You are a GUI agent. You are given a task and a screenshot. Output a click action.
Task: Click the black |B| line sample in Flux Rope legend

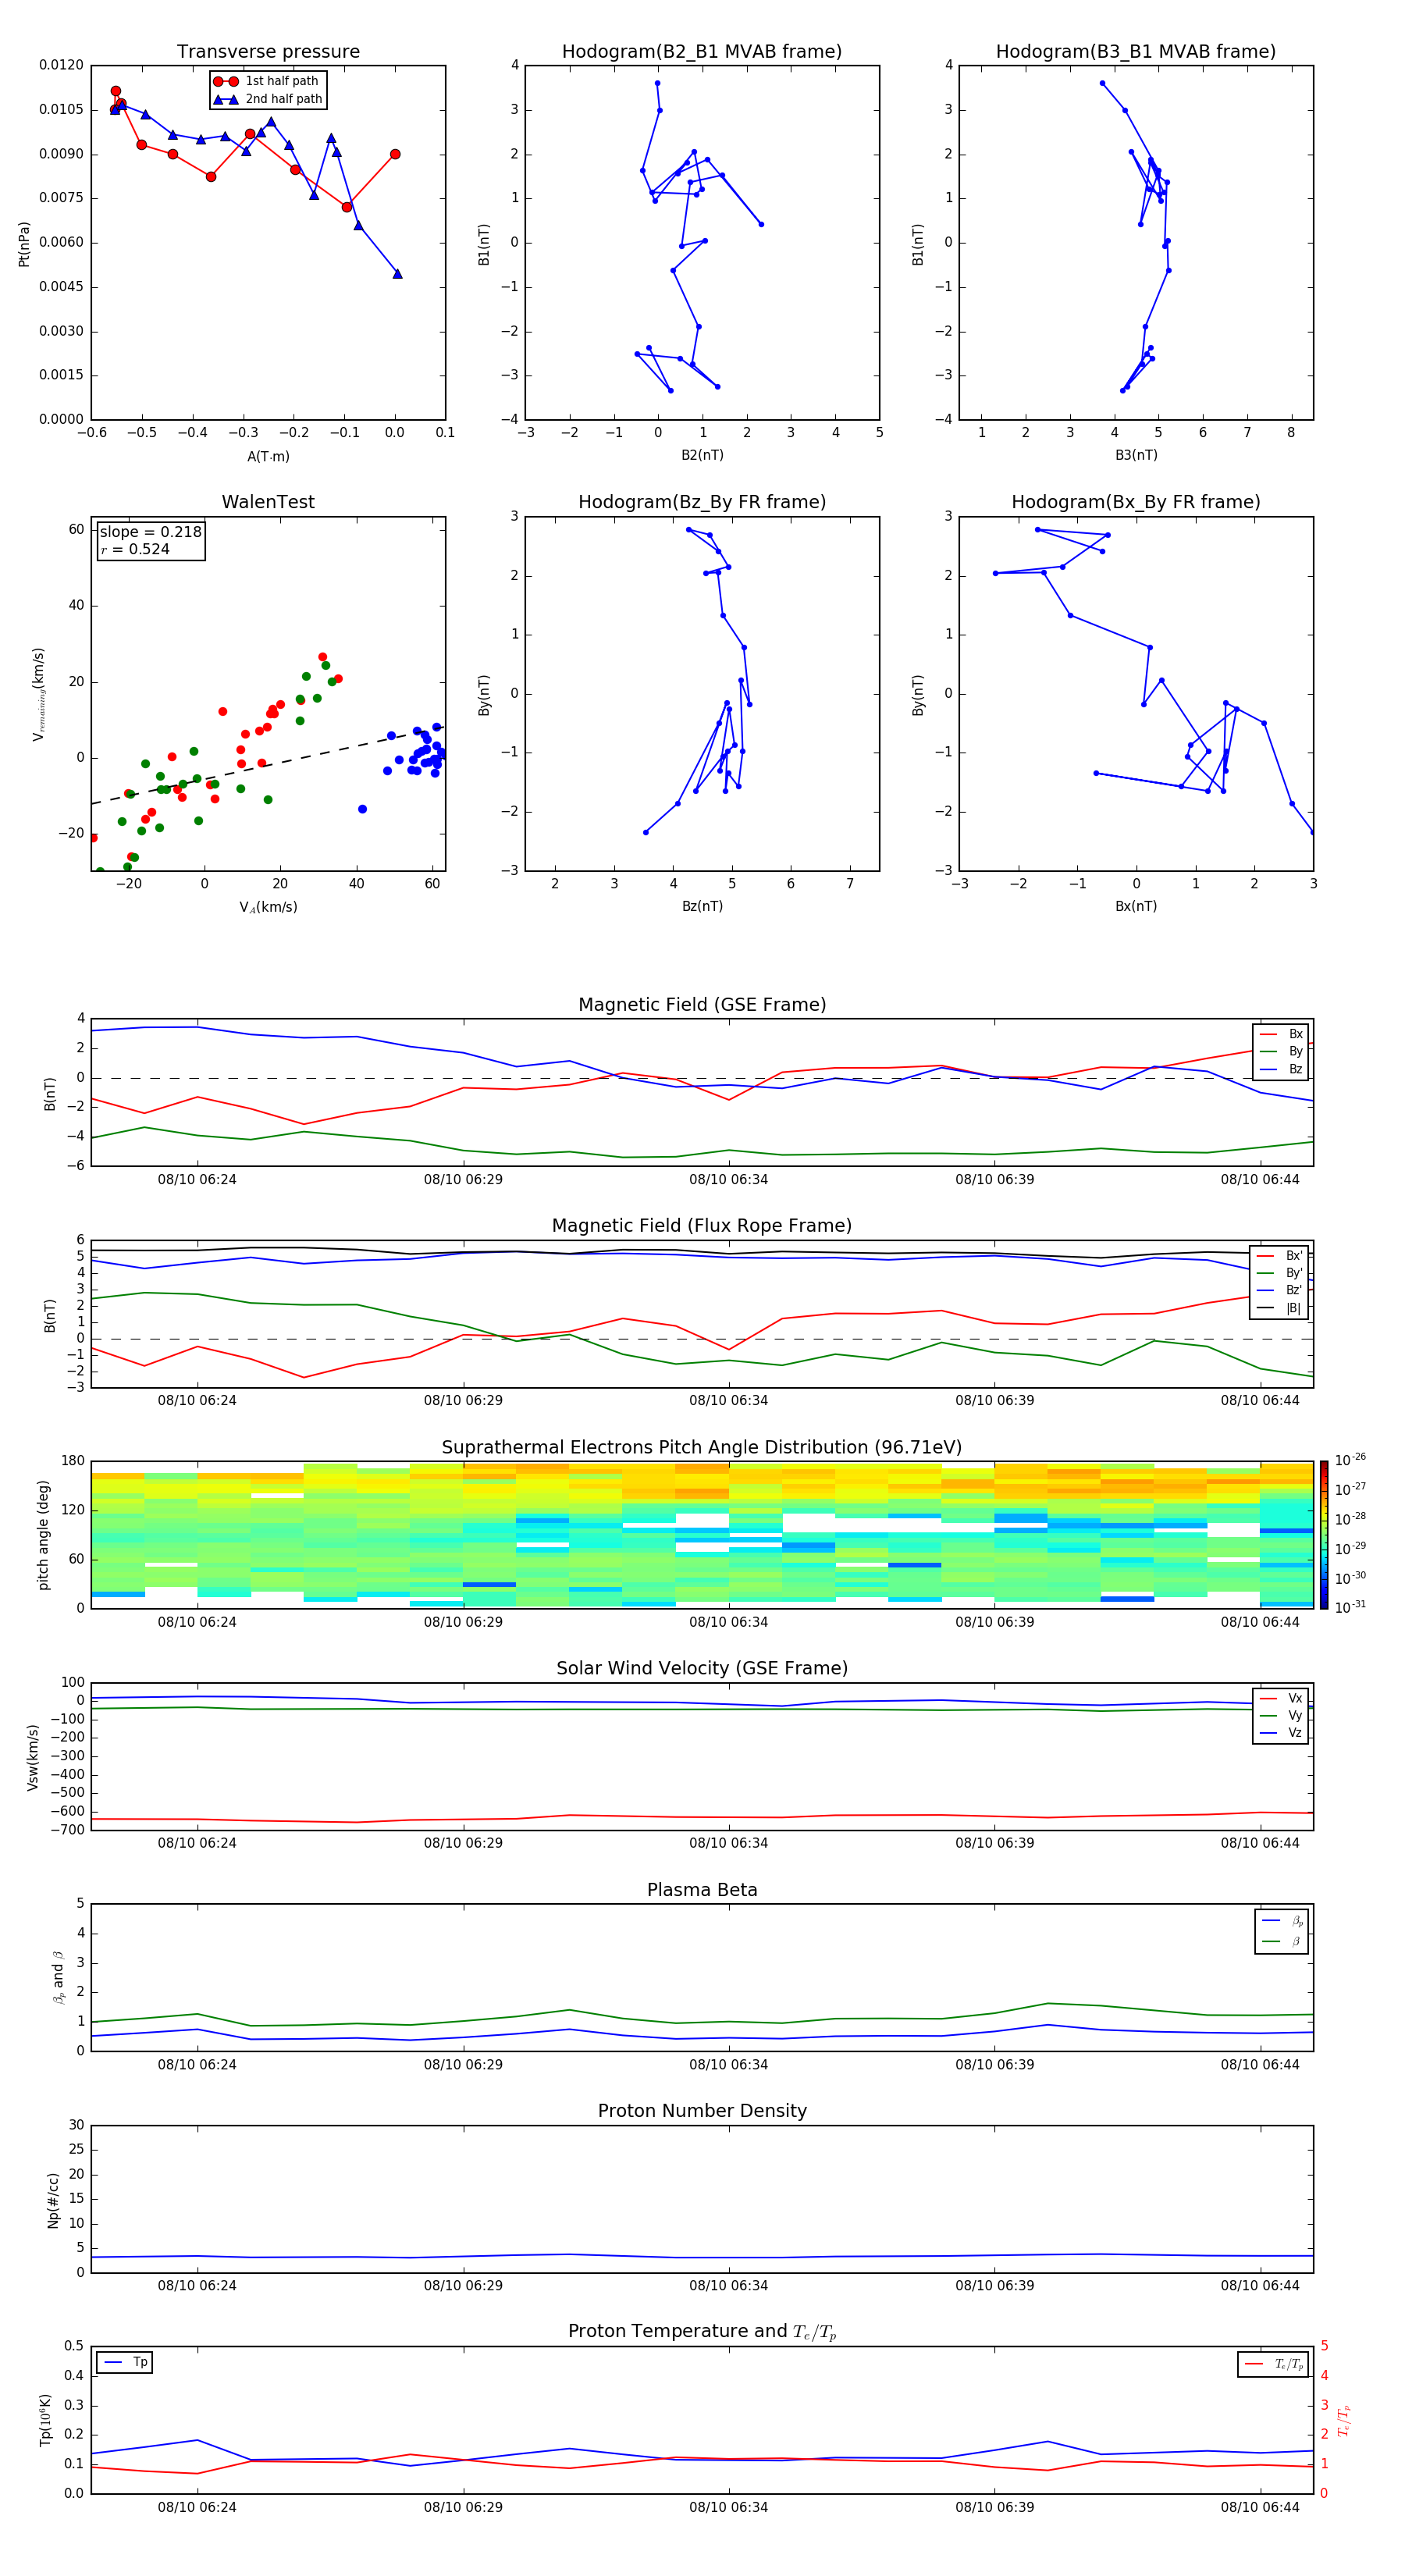pyautogui.click(x=1266, y=1308)
